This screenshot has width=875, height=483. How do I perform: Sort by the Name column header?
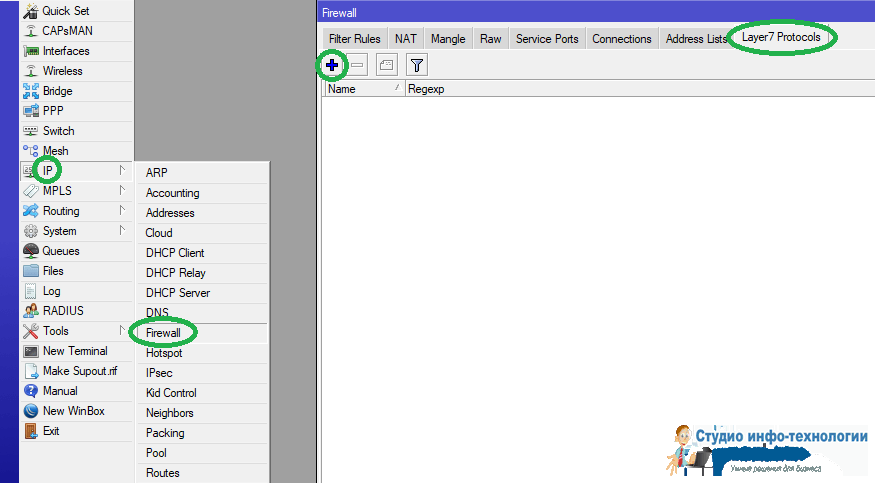pos(364,89)
